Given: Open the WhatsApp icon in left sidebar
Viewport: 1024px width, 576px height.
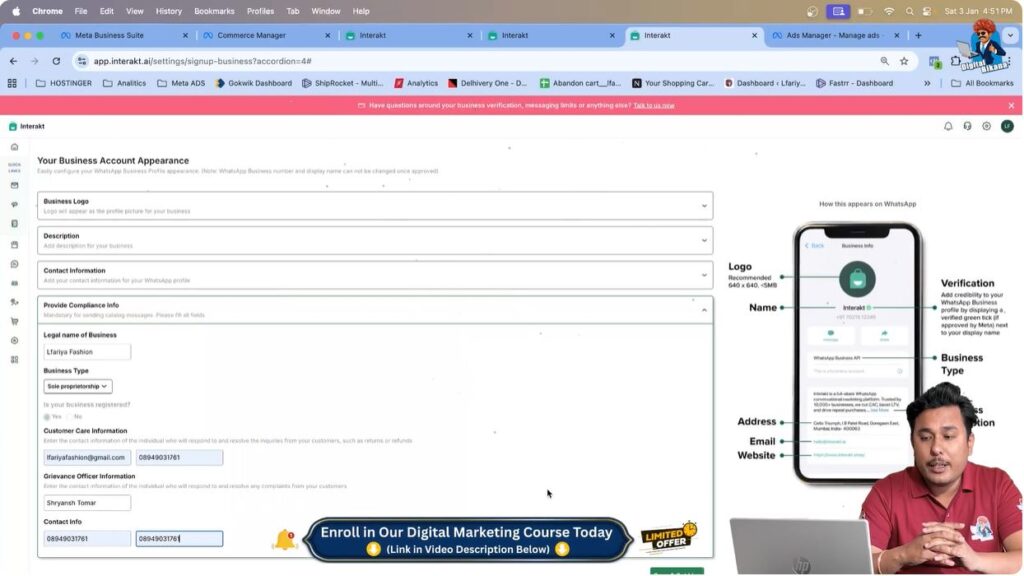Looking at the screenshot, I should (x=14, y=264).
